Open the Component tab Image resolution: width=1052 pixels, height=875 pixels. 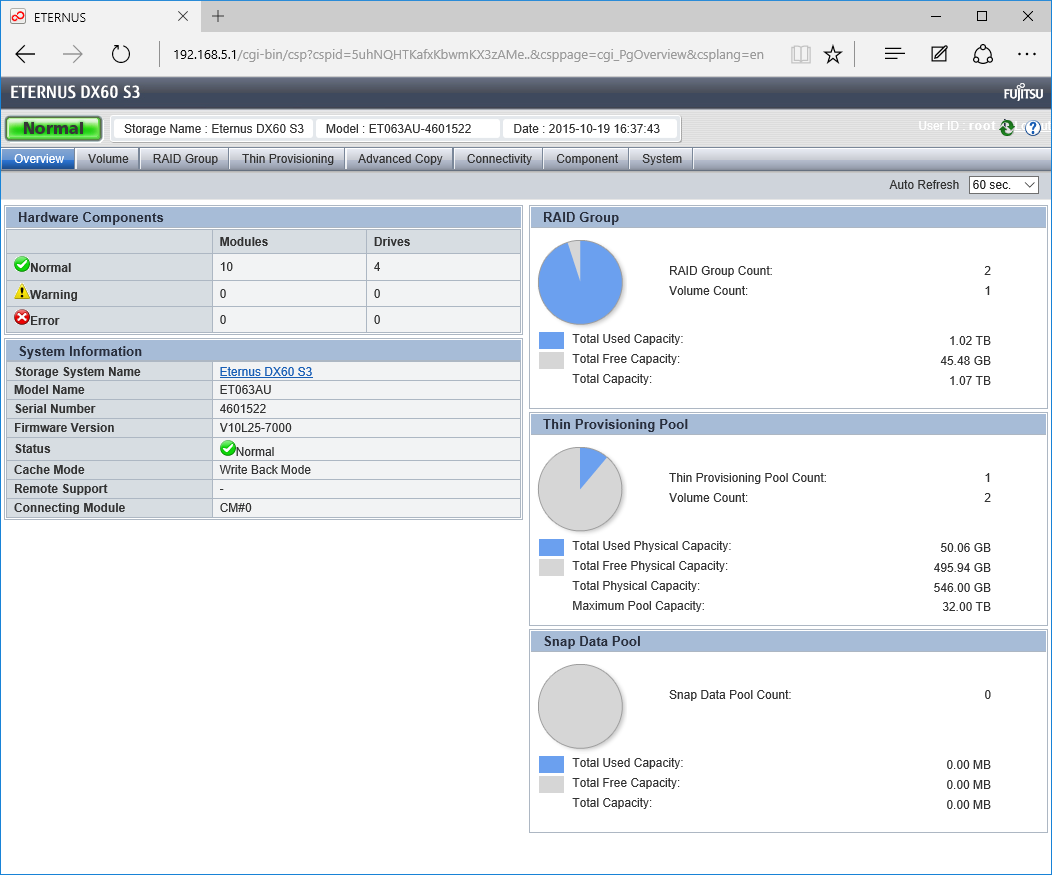(587, 159)
